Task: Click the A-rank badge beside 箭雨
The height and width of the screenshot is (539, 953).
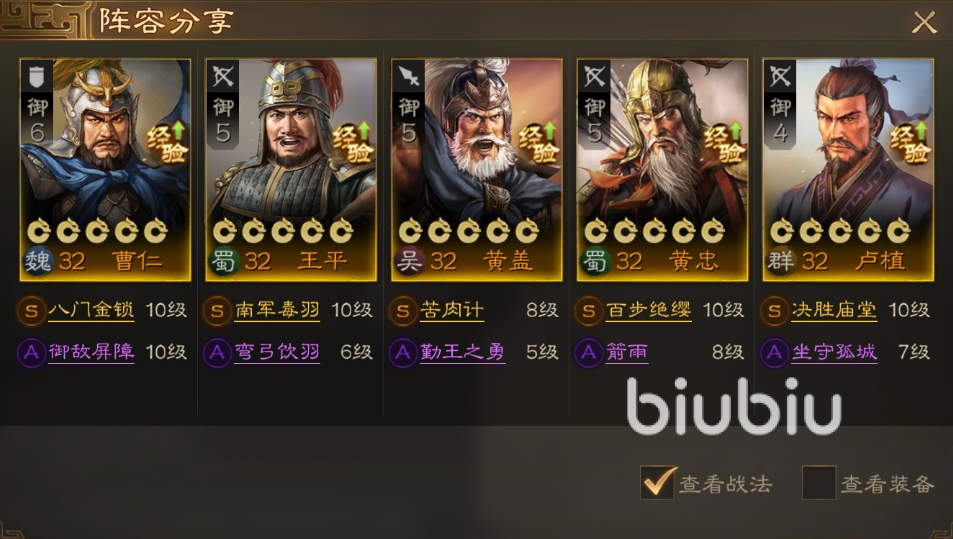Action: (x=588, y=353)
